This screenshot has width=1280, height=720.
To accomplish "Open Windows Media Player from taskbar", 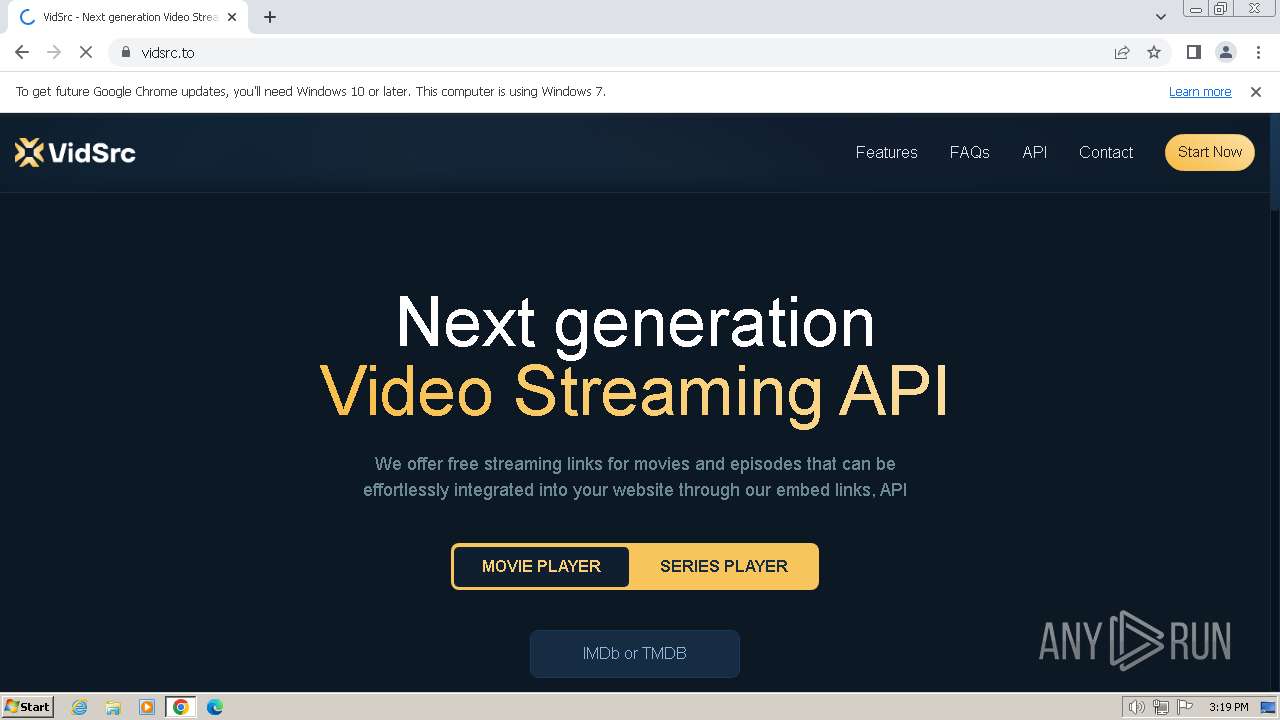I will click(147, 707).
